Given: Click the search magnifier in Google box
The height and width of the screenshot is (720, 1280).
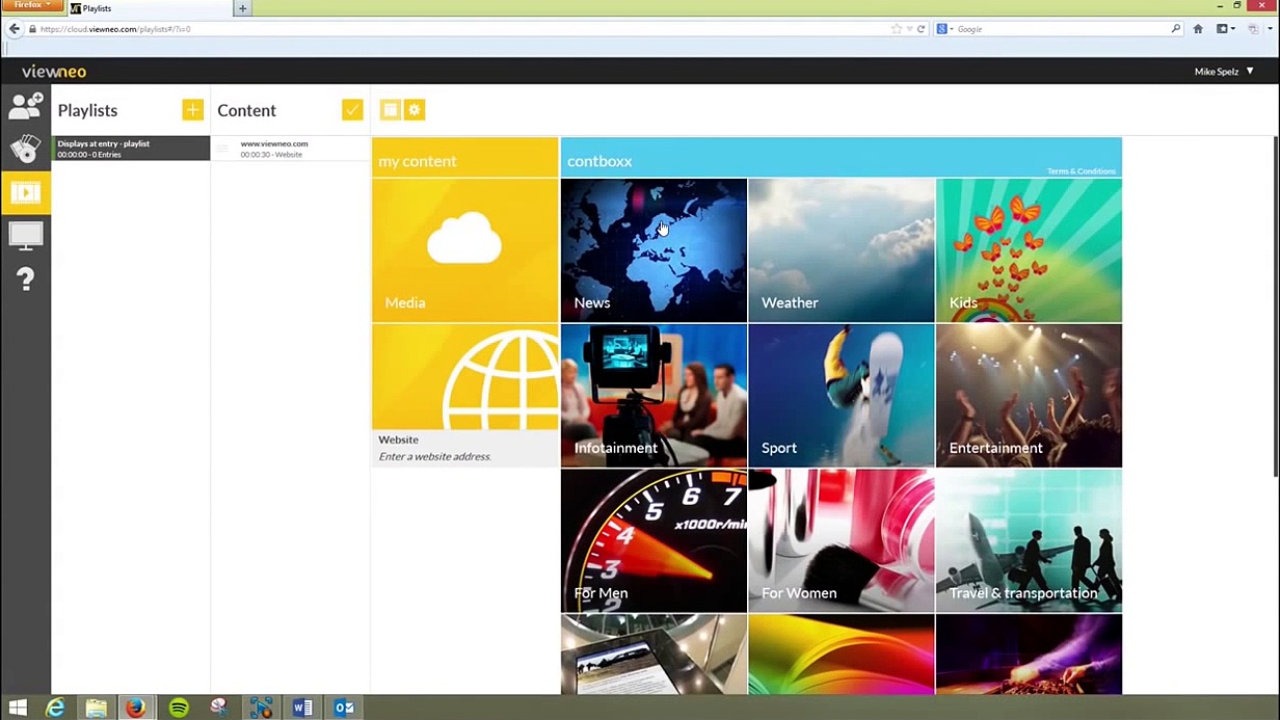Looking at the screenshot, I should click(1176, 29).
